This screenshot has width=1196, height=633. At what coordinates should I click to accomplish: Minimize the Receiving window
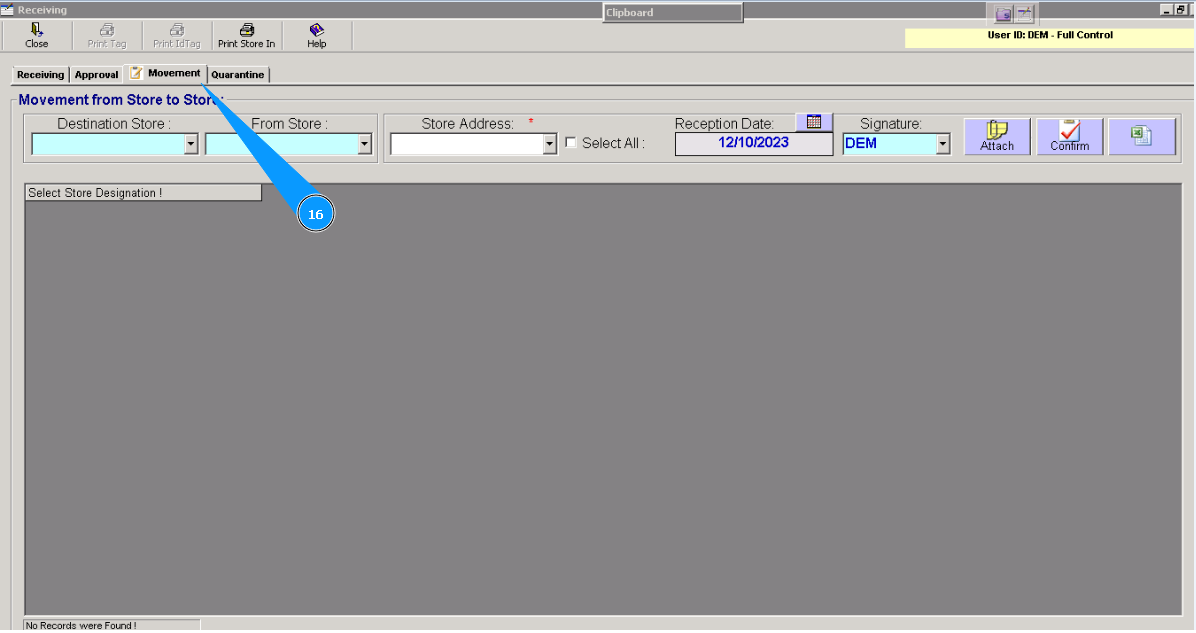[x=1166, y=10]
